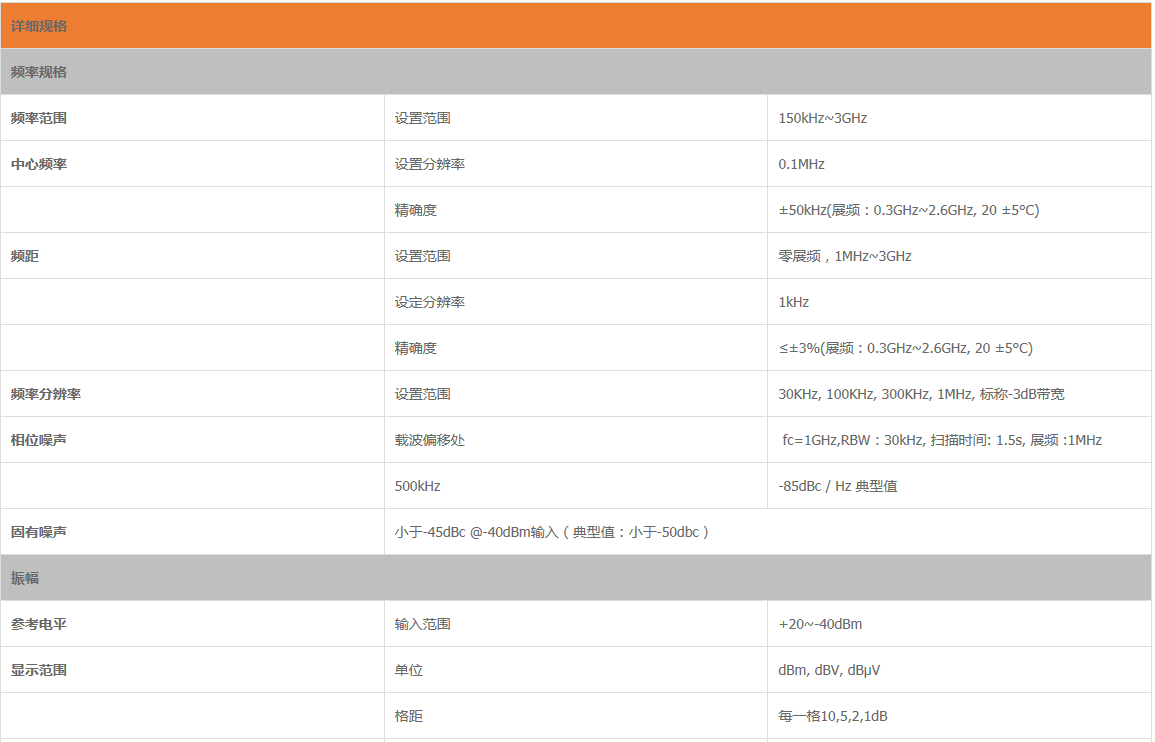This screenshot has width=1155, height=742.
Task: Select the dBm, dBV, dBμV units cell
Action: 829,670
